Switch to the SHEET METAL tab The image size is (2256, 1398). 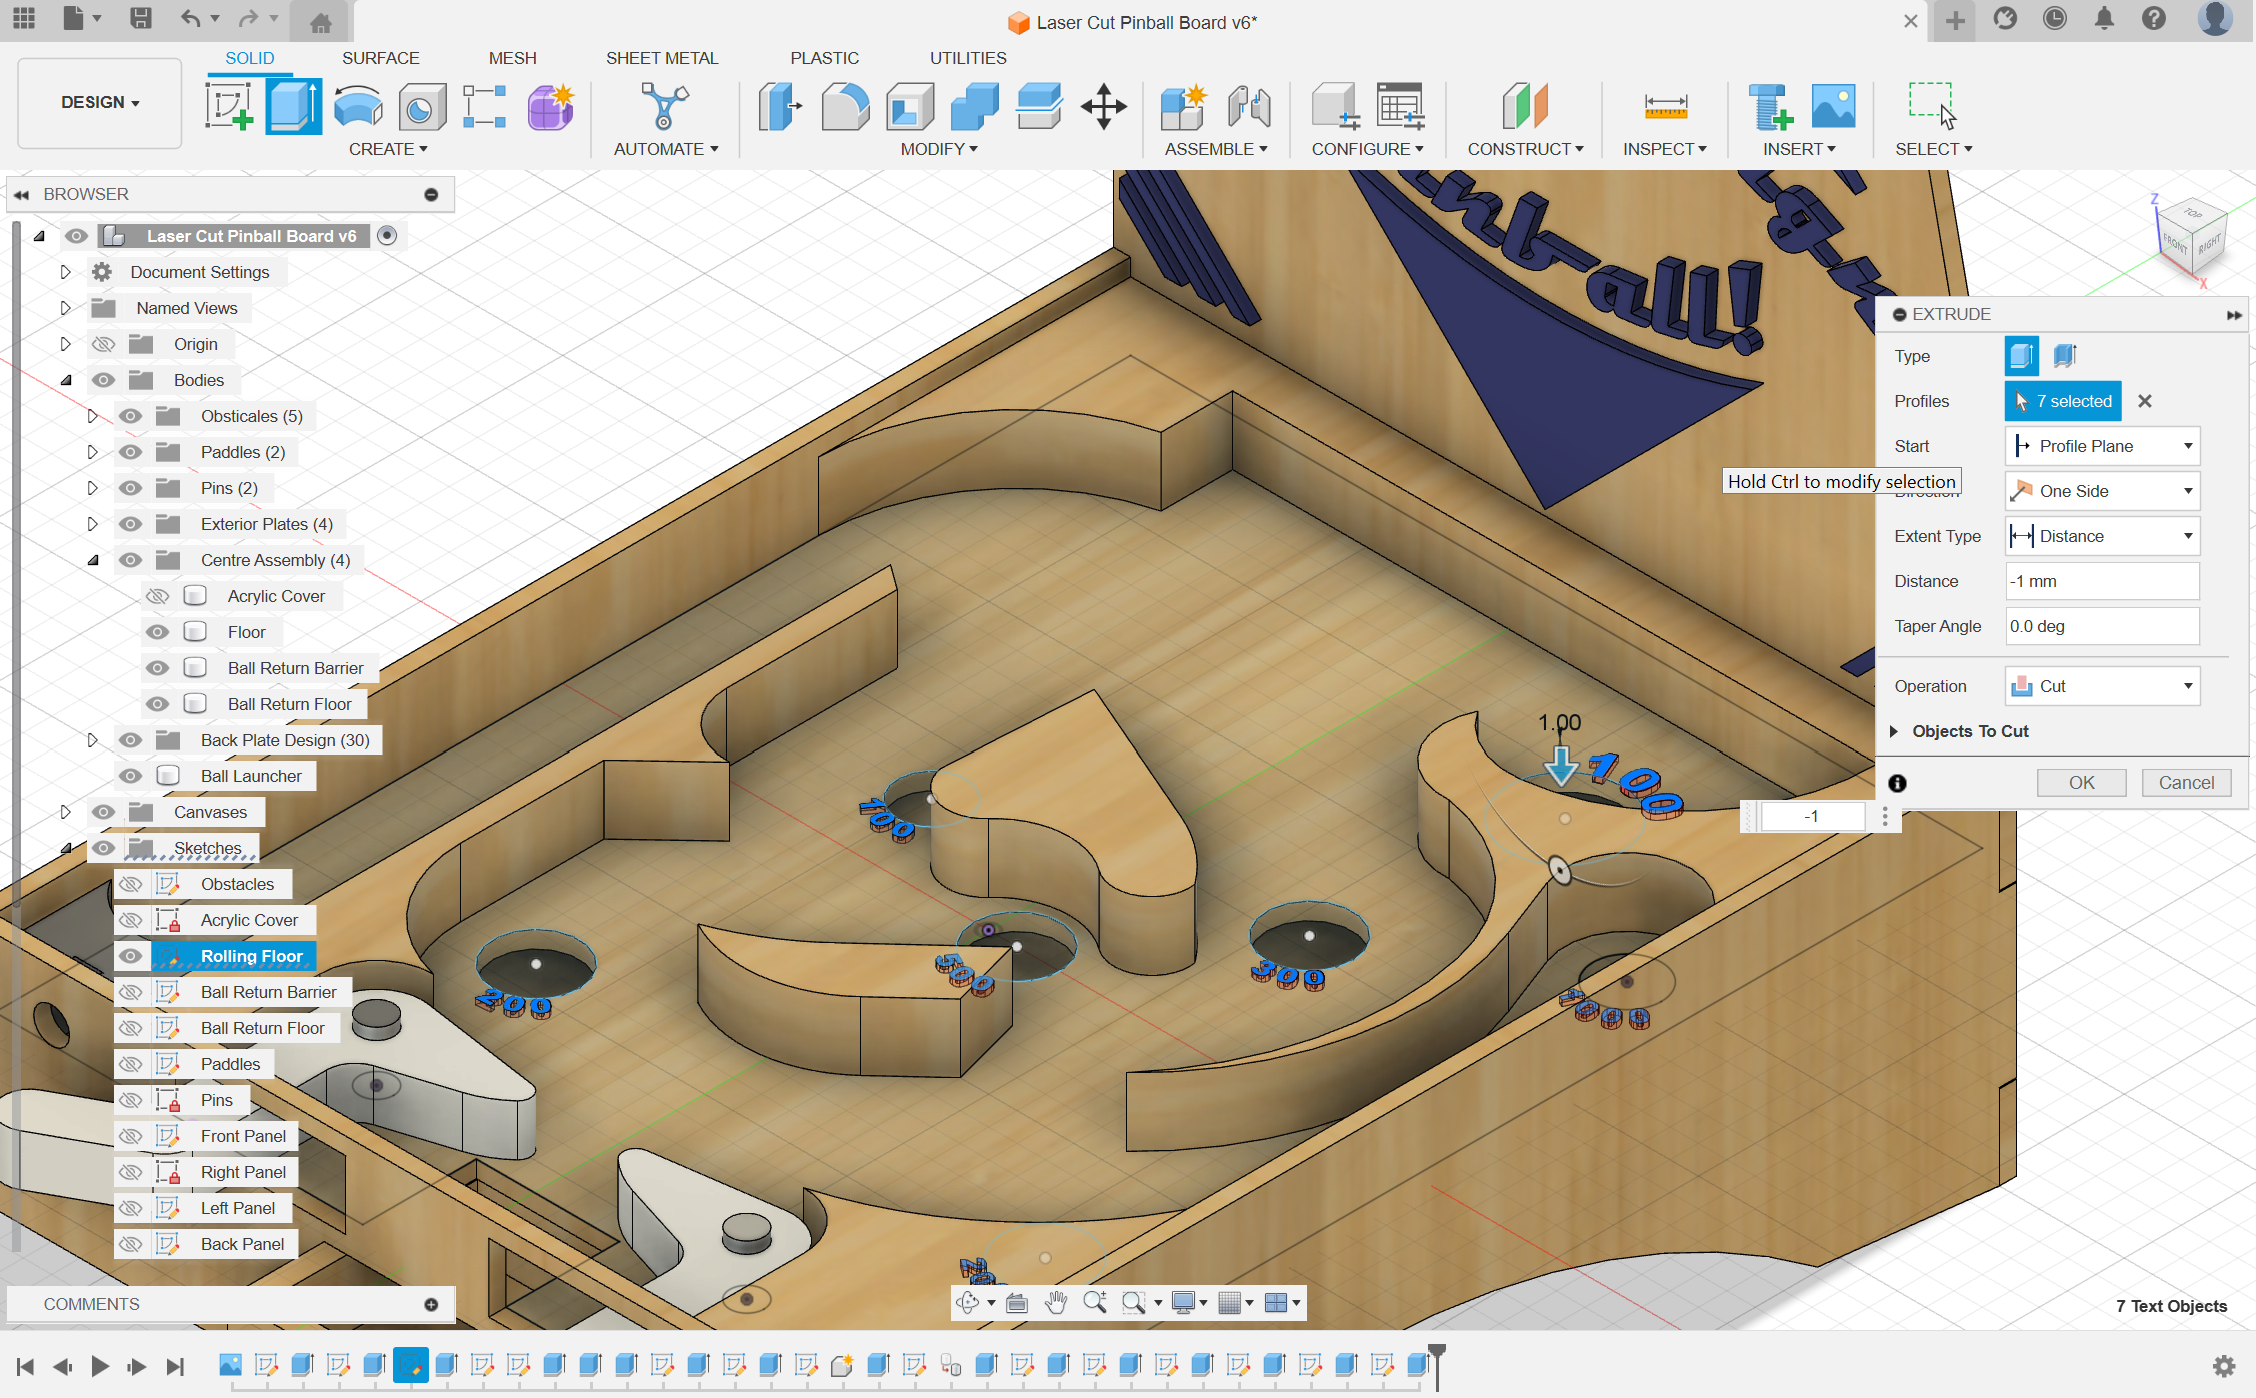point(661,58)
